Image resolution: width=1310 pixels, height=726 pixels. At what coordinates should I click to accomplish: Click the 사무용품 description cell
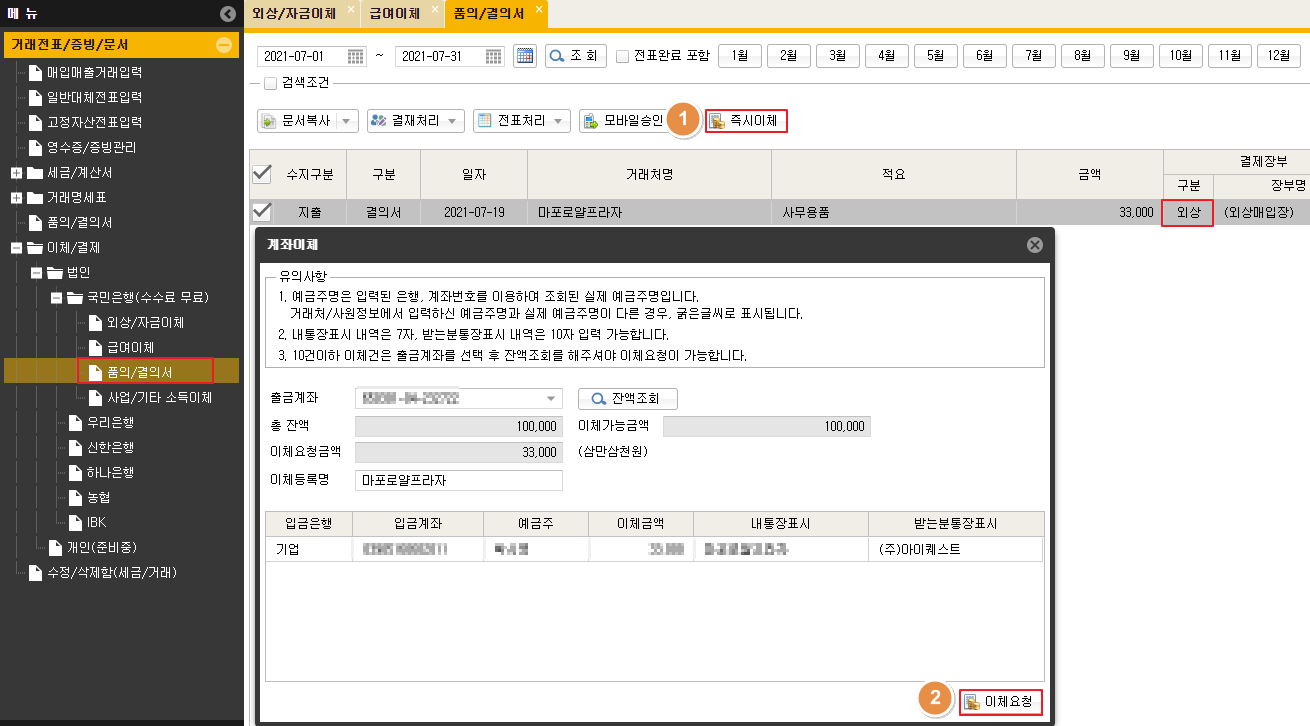pos(893,212)
